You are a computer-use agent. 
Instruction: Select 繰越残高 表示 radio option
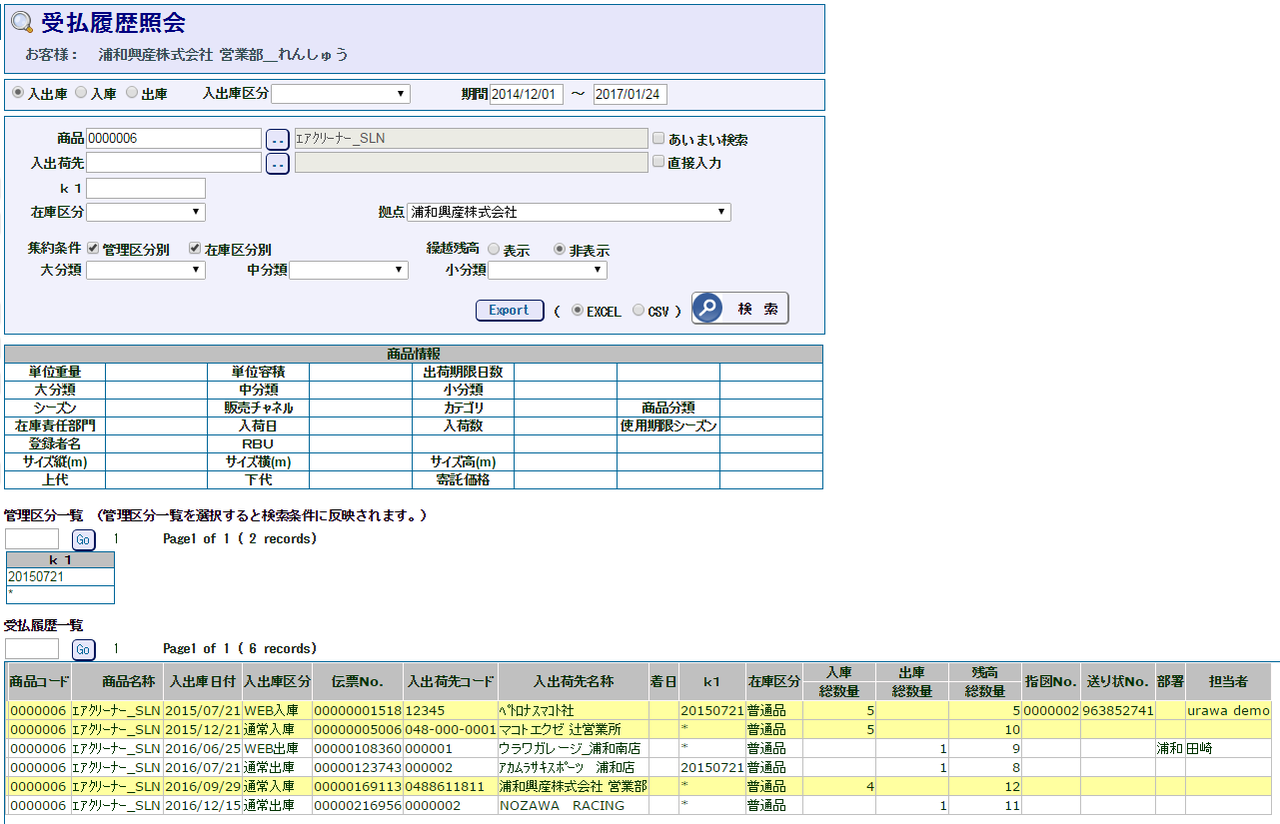[493, 250]
